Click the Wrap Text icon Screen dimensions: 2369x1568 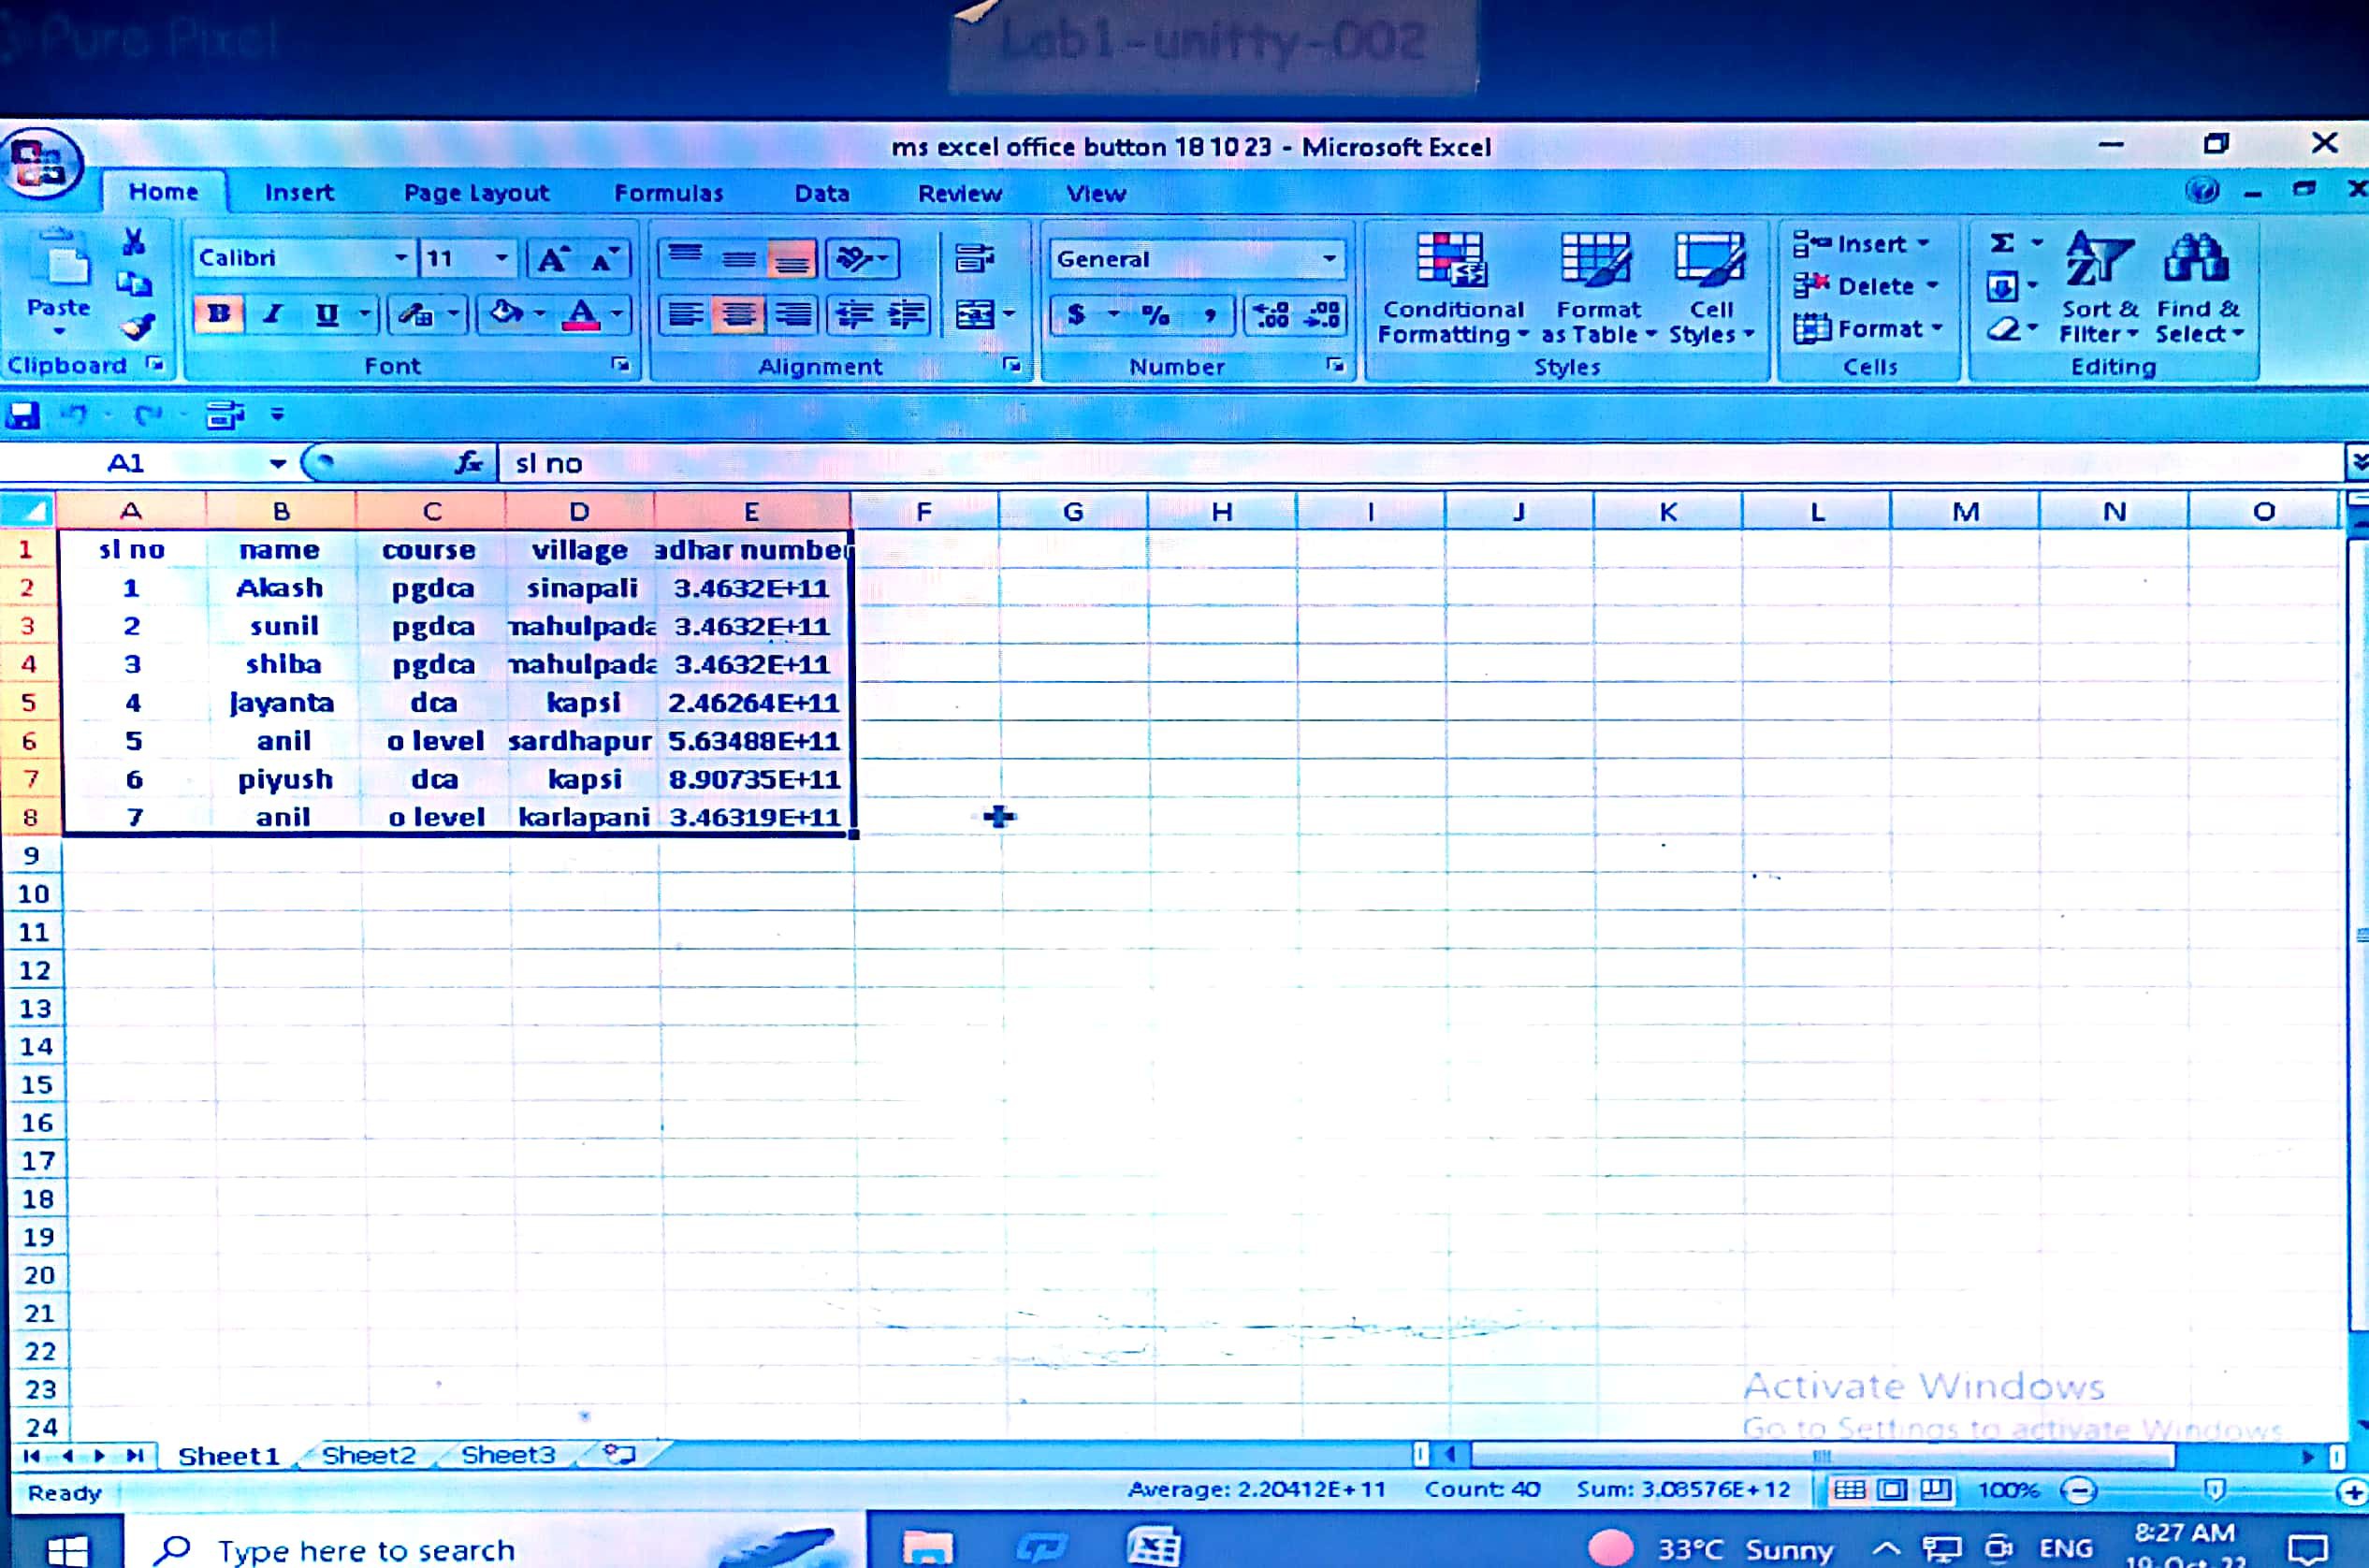(x=973, y=259)
